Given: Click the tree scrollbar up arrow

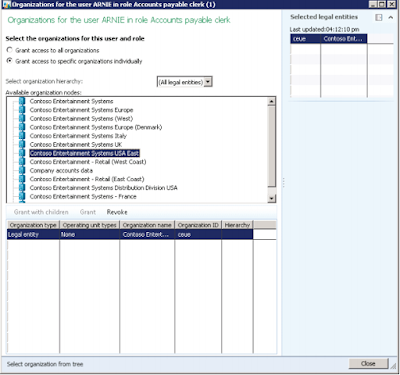Looking at the screenshot, I should click(272, 101).
